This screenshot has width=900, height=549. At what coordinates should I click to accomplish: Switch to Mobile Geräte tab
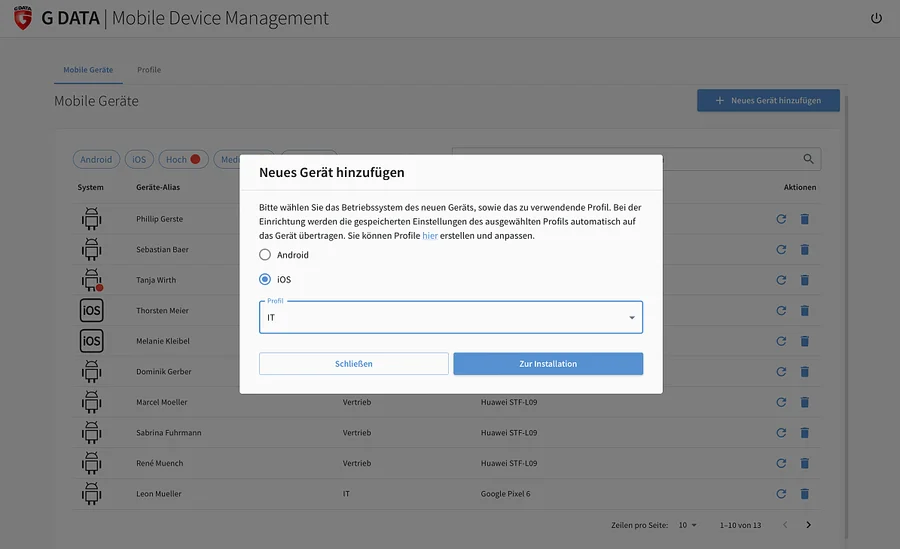point(88,69)
